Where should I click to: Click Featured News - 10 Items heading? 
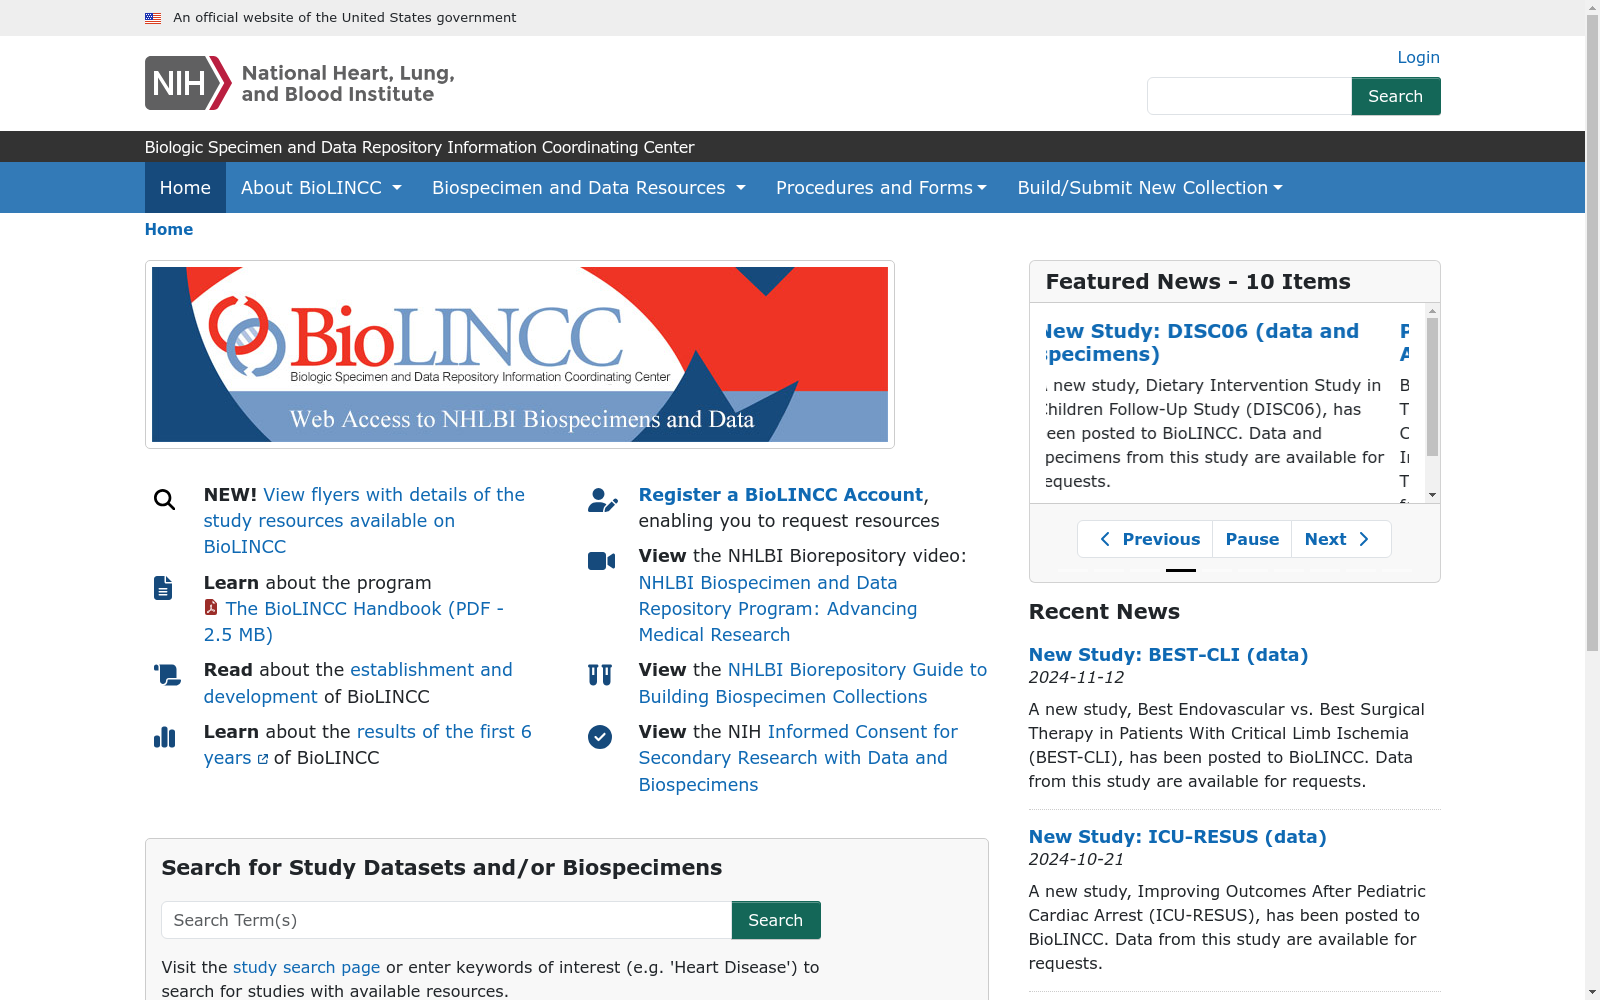click(x=1198, y=282)
